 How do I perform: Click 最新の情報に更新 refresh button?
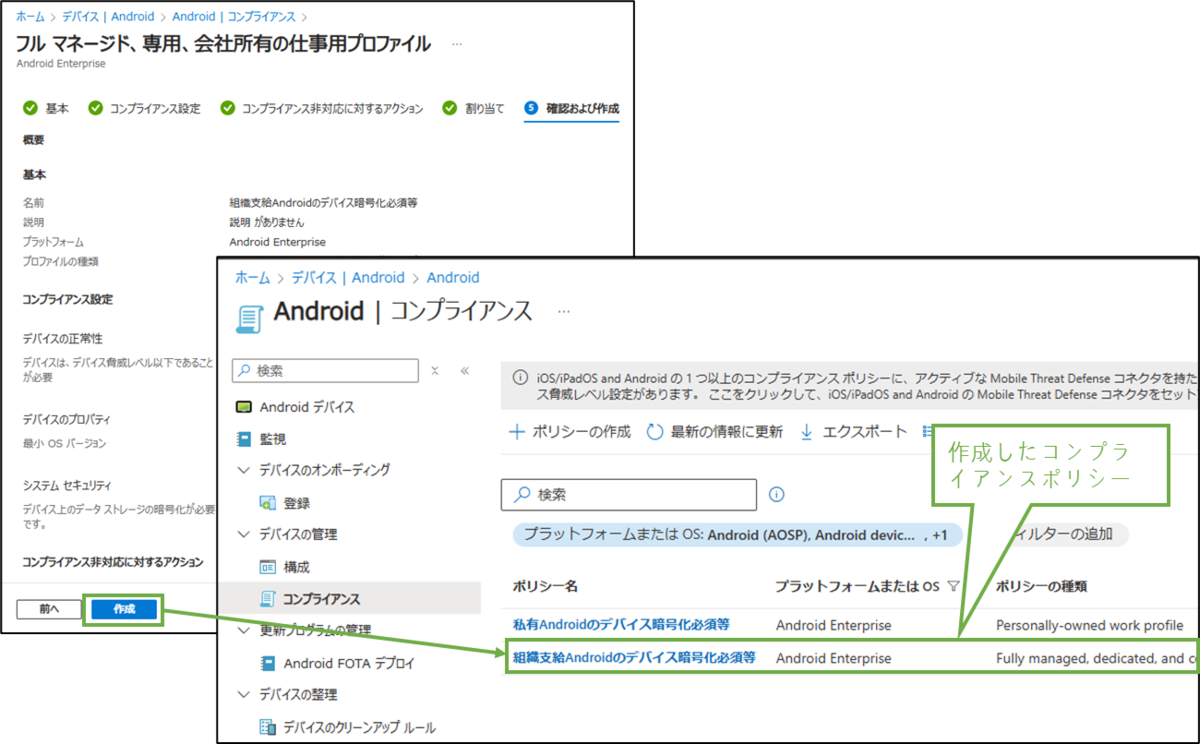tap(714, 432)
